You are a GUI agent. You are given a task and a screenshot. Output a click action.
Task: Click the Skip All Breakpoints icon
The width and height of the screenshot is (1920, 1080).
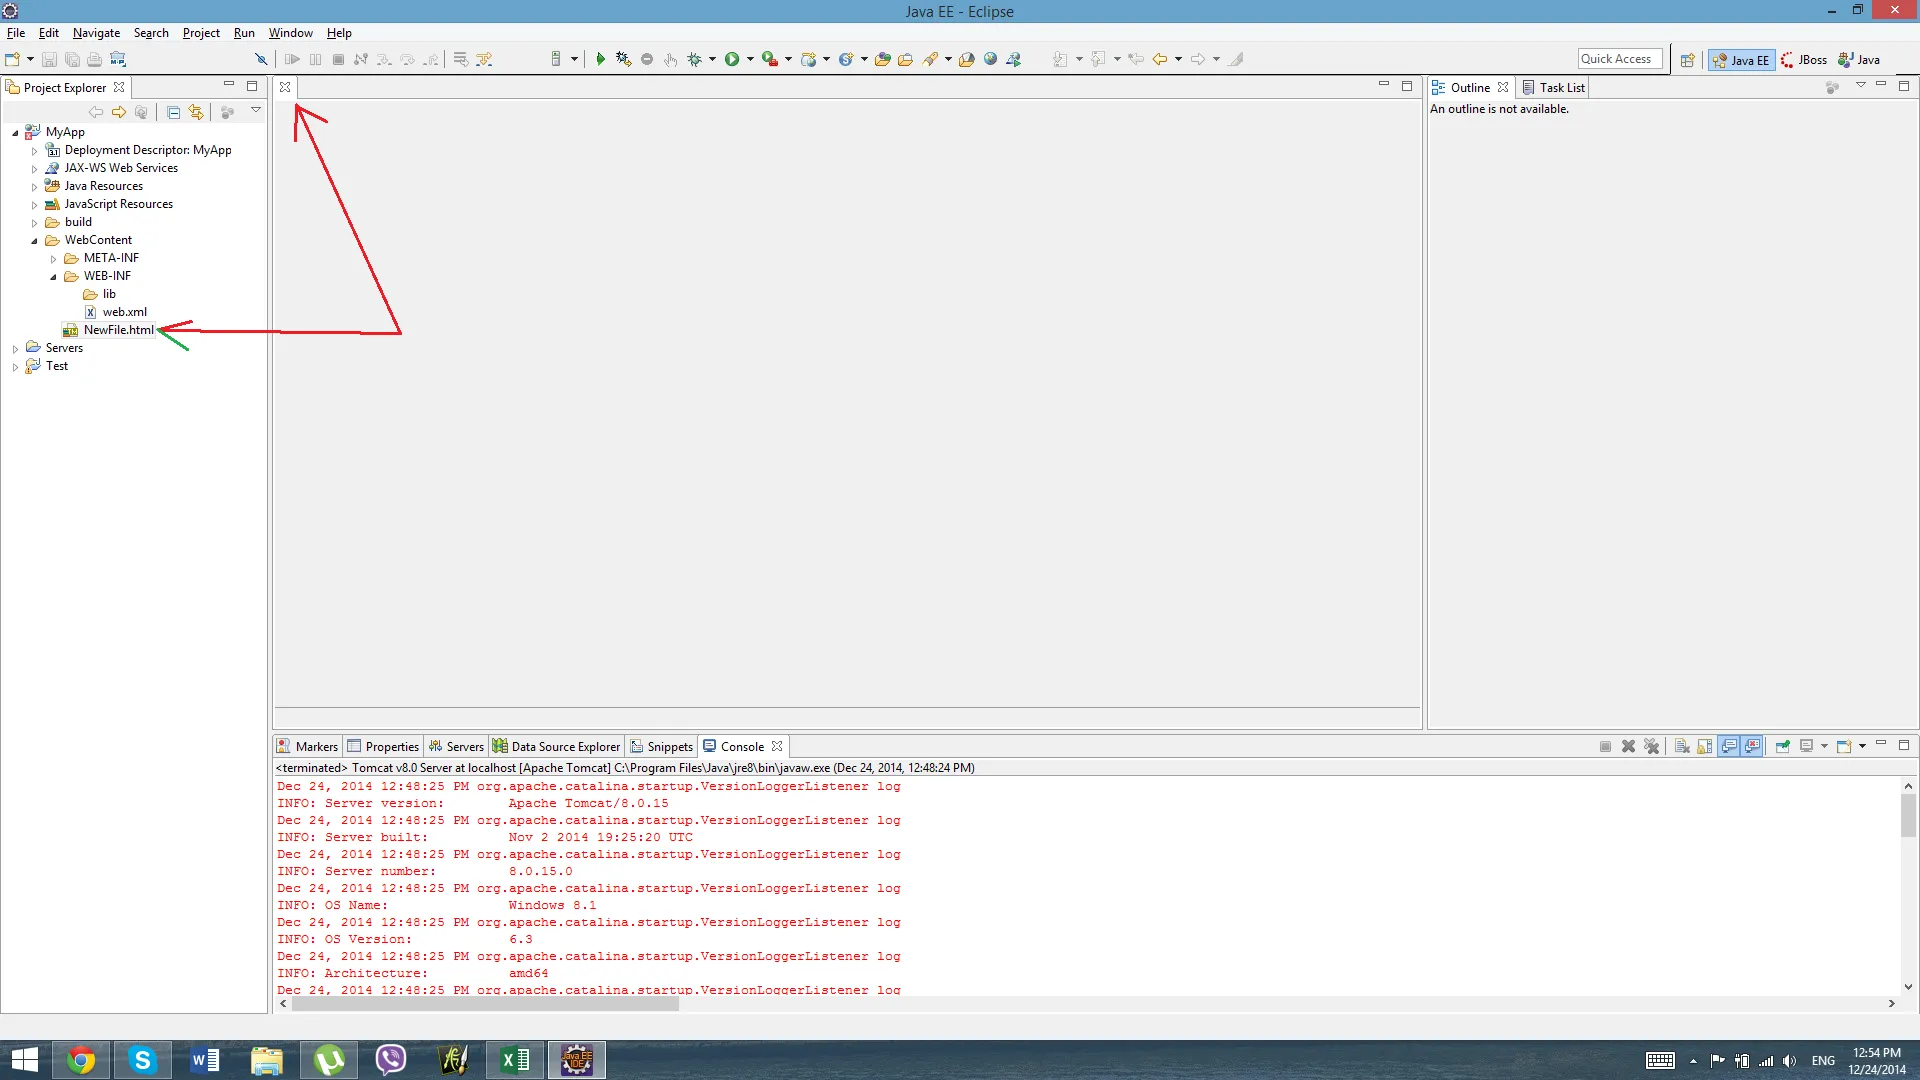[261, 60]
